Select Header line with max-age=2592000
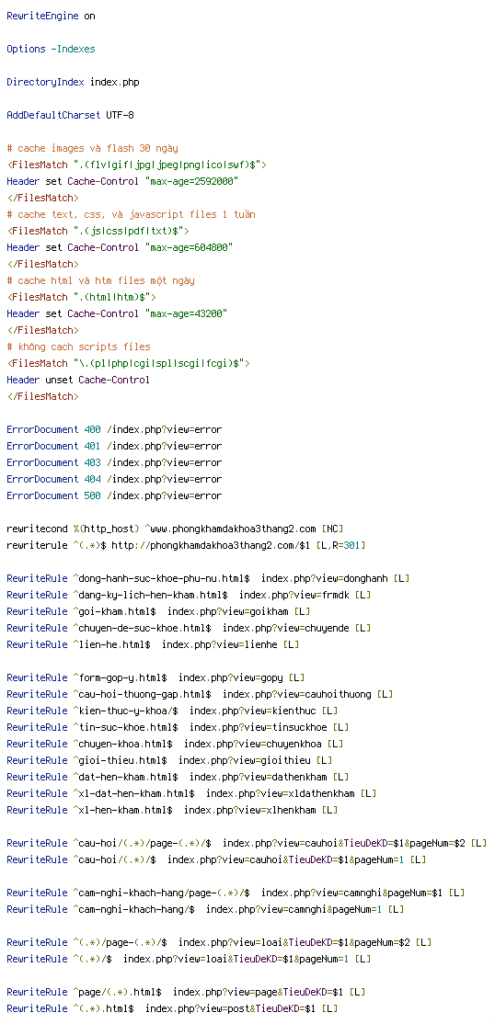The image size is (495, 1024). [x=122, y=182]
